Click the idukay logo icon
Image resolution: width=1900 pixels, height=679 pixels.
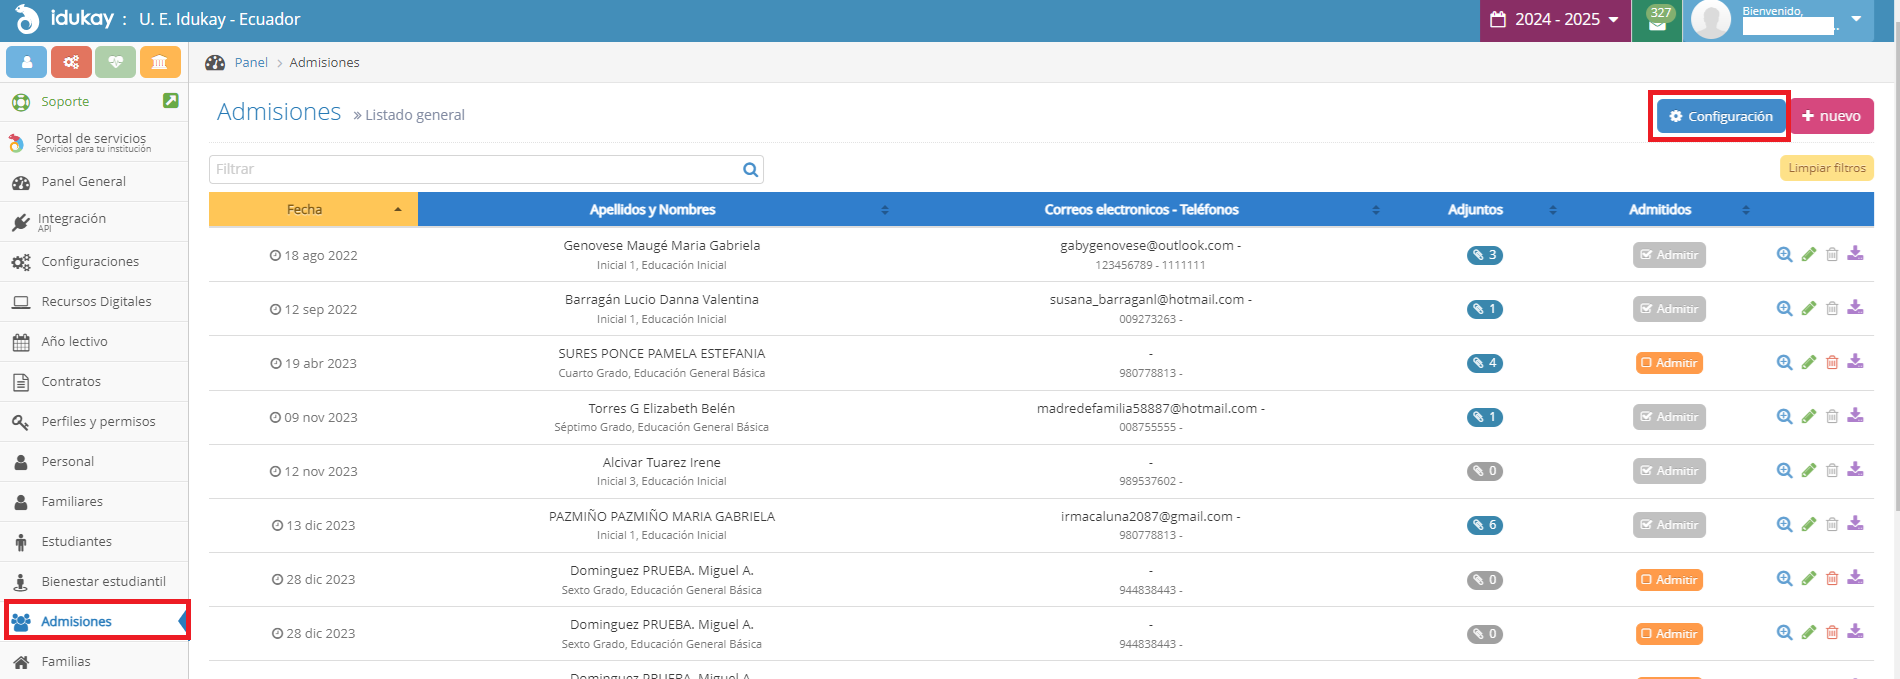(x=27, y=19)
